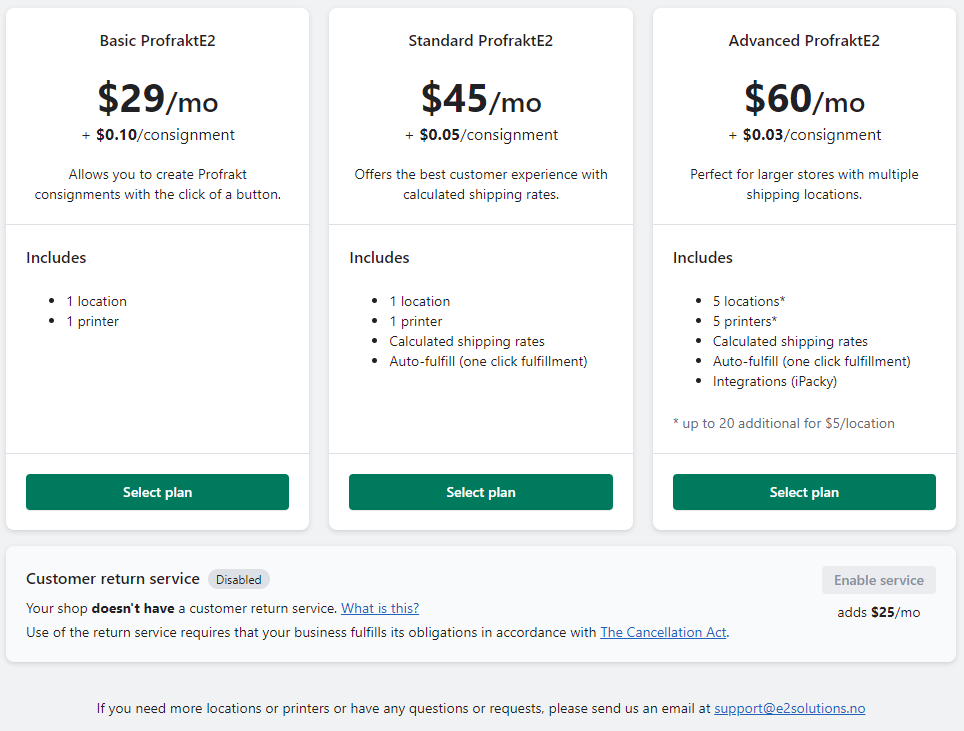Click the support@e2solutions.no email link
964x731 pixels.
(789, 708)
